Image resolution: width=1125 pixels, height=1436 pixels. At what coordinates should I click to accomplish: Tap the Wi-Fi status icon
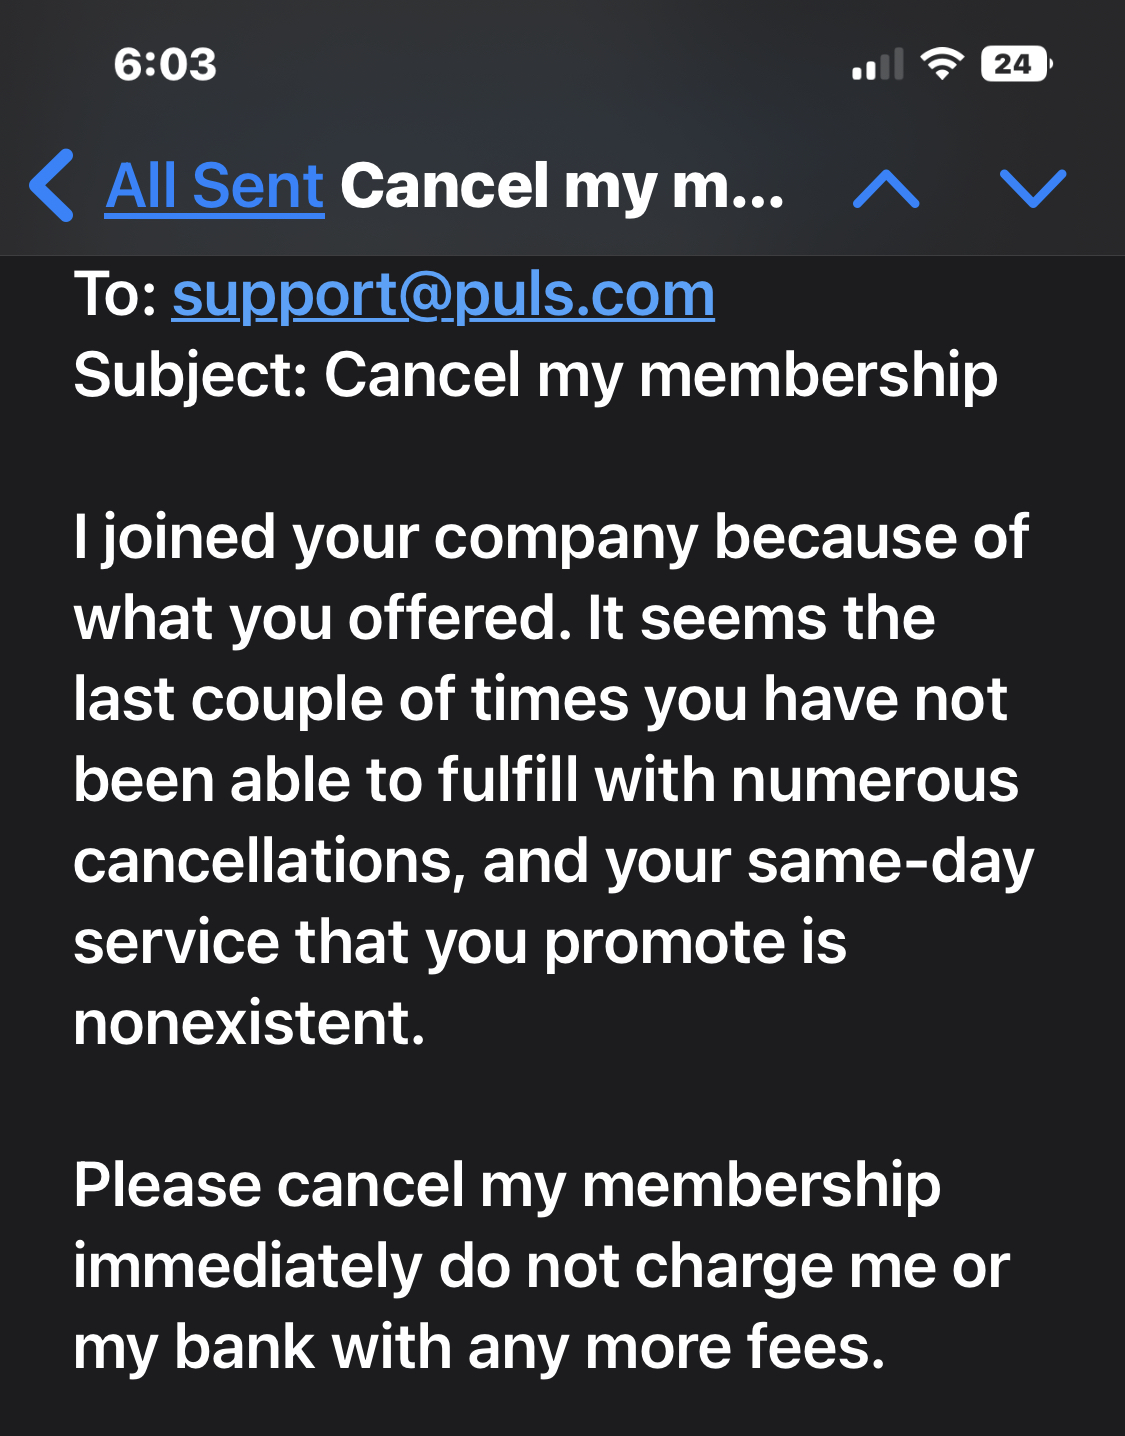coord(941,65)
